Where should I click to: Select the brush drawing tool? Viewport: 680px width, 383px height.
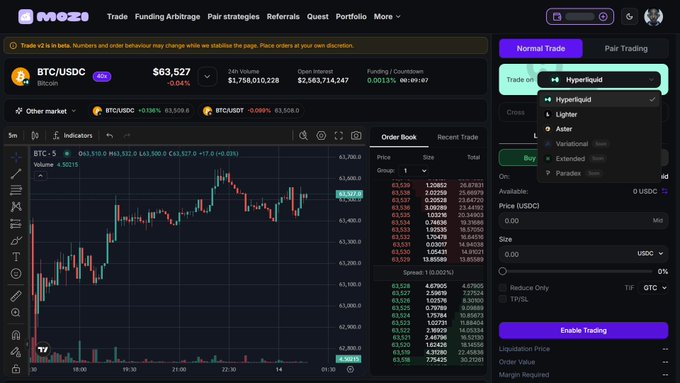(16, 240)
